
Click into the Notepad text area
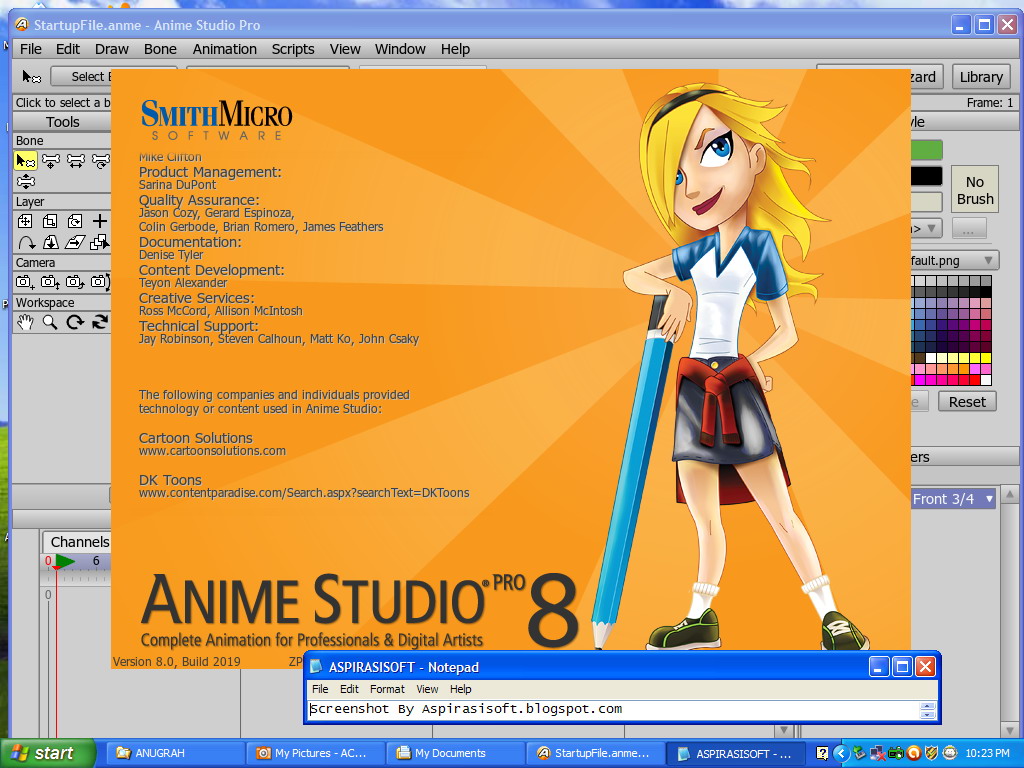click(x=613, y=710)
